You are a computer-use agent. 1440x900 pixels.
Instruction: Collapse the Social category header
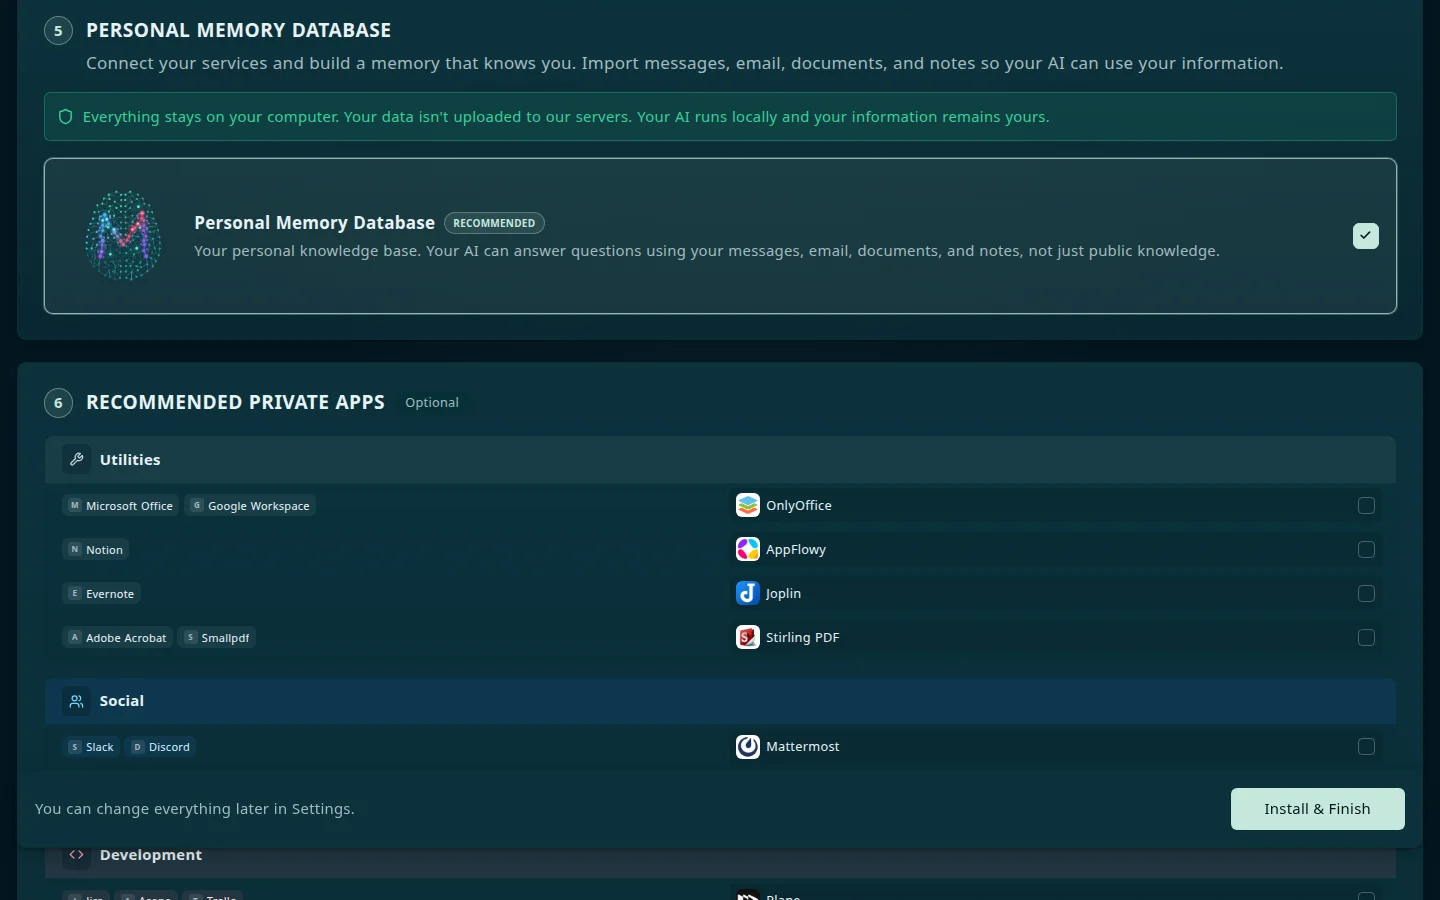(x=720, y=701)
